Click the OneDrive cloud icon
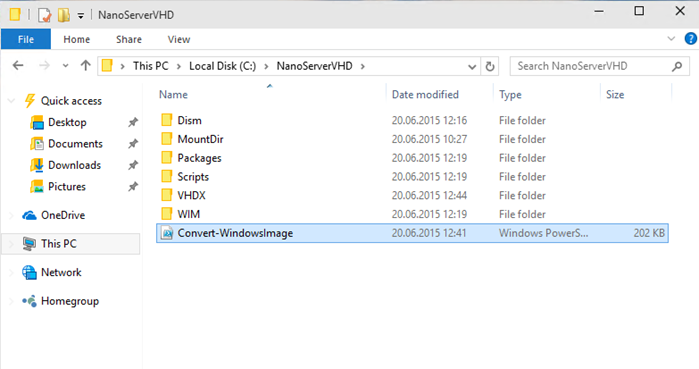This screenshot has height=369, width=699. point(29,215)
